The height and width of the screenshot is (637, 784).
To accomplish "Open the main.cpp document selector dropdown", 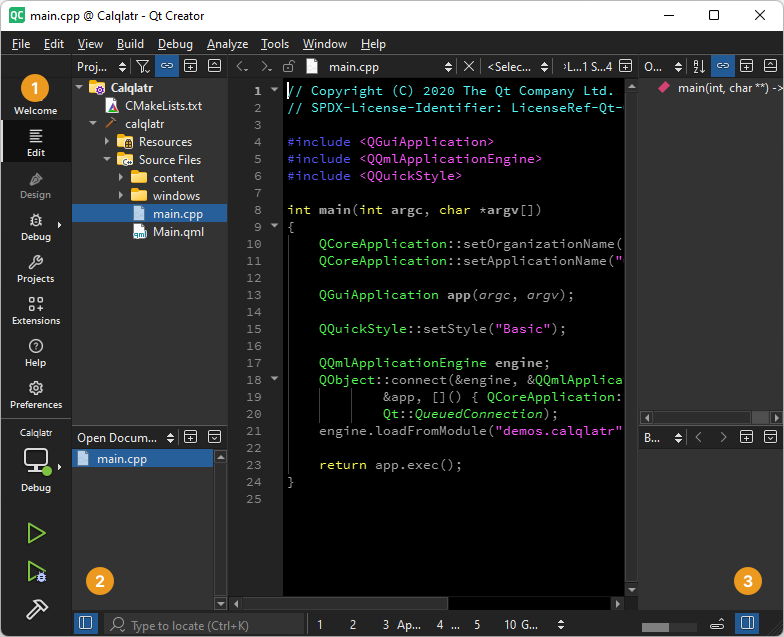I will (x=390, y=66).
